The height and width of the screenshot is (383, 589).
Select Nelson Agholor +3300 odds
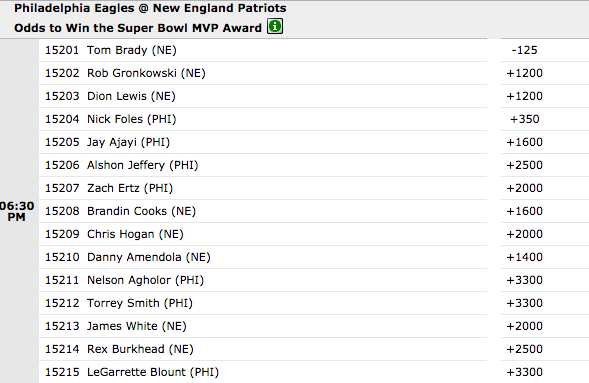click(524, 280)
